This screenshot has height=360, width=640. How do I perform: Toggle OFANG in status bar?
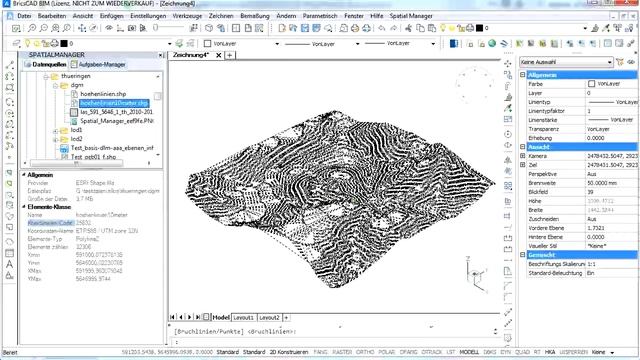[408, 352]
